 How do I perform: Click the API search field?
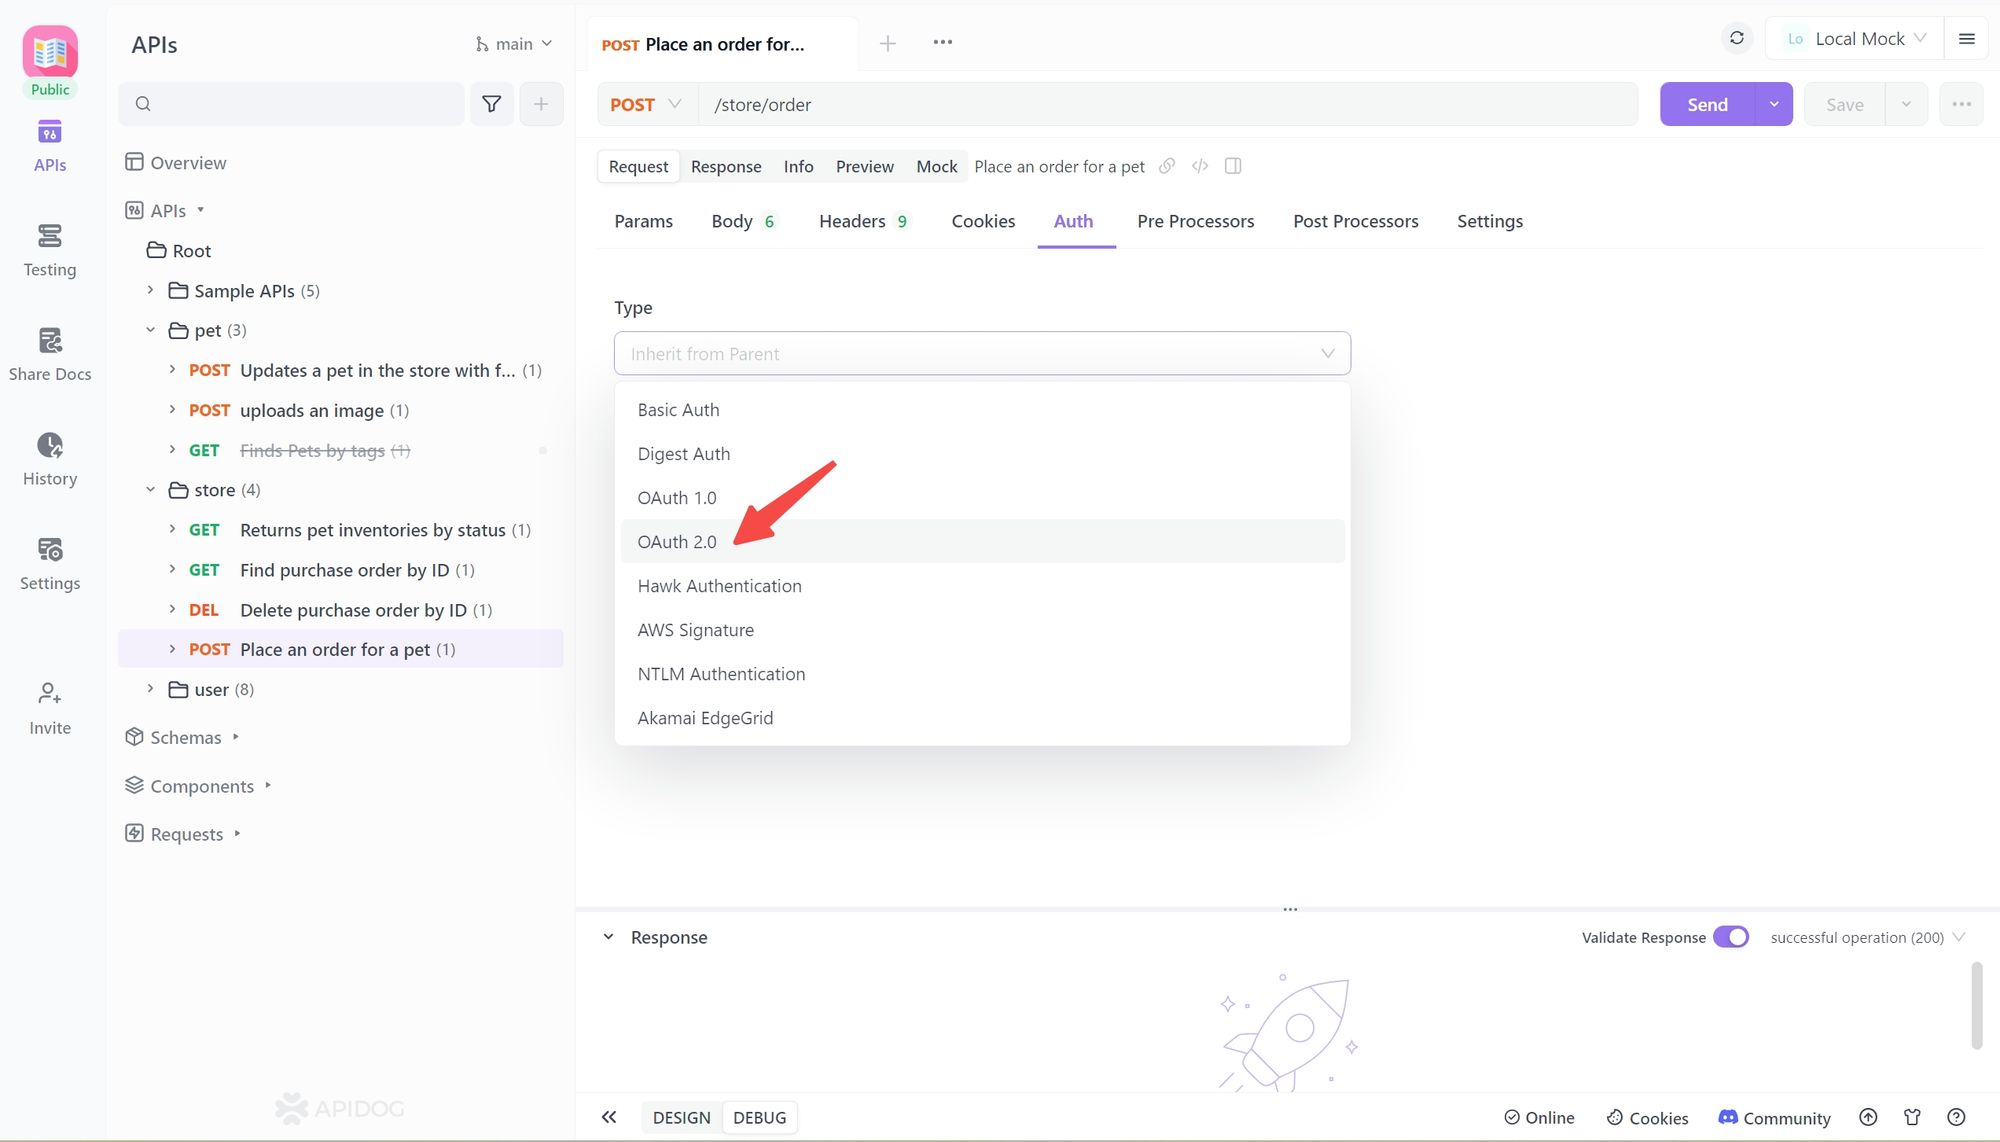[x=291, y=104]
